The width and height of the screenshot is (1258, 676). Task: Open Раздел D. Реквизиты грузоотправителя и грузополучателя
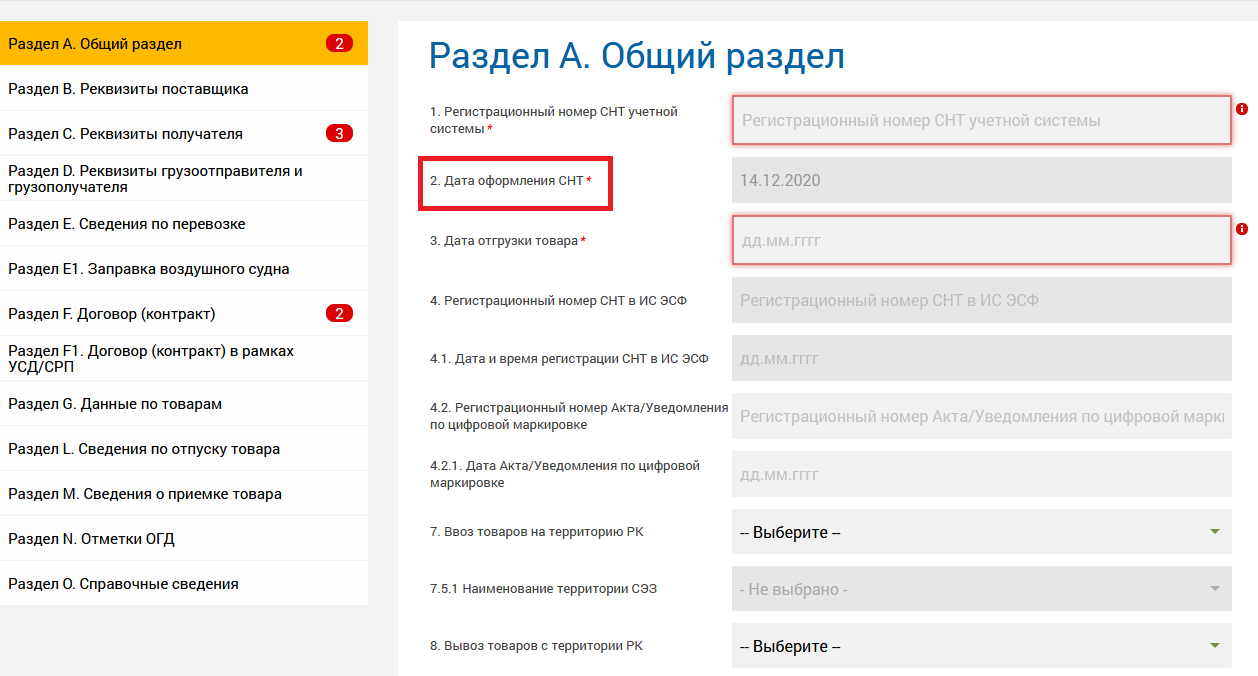click(184, 179)
